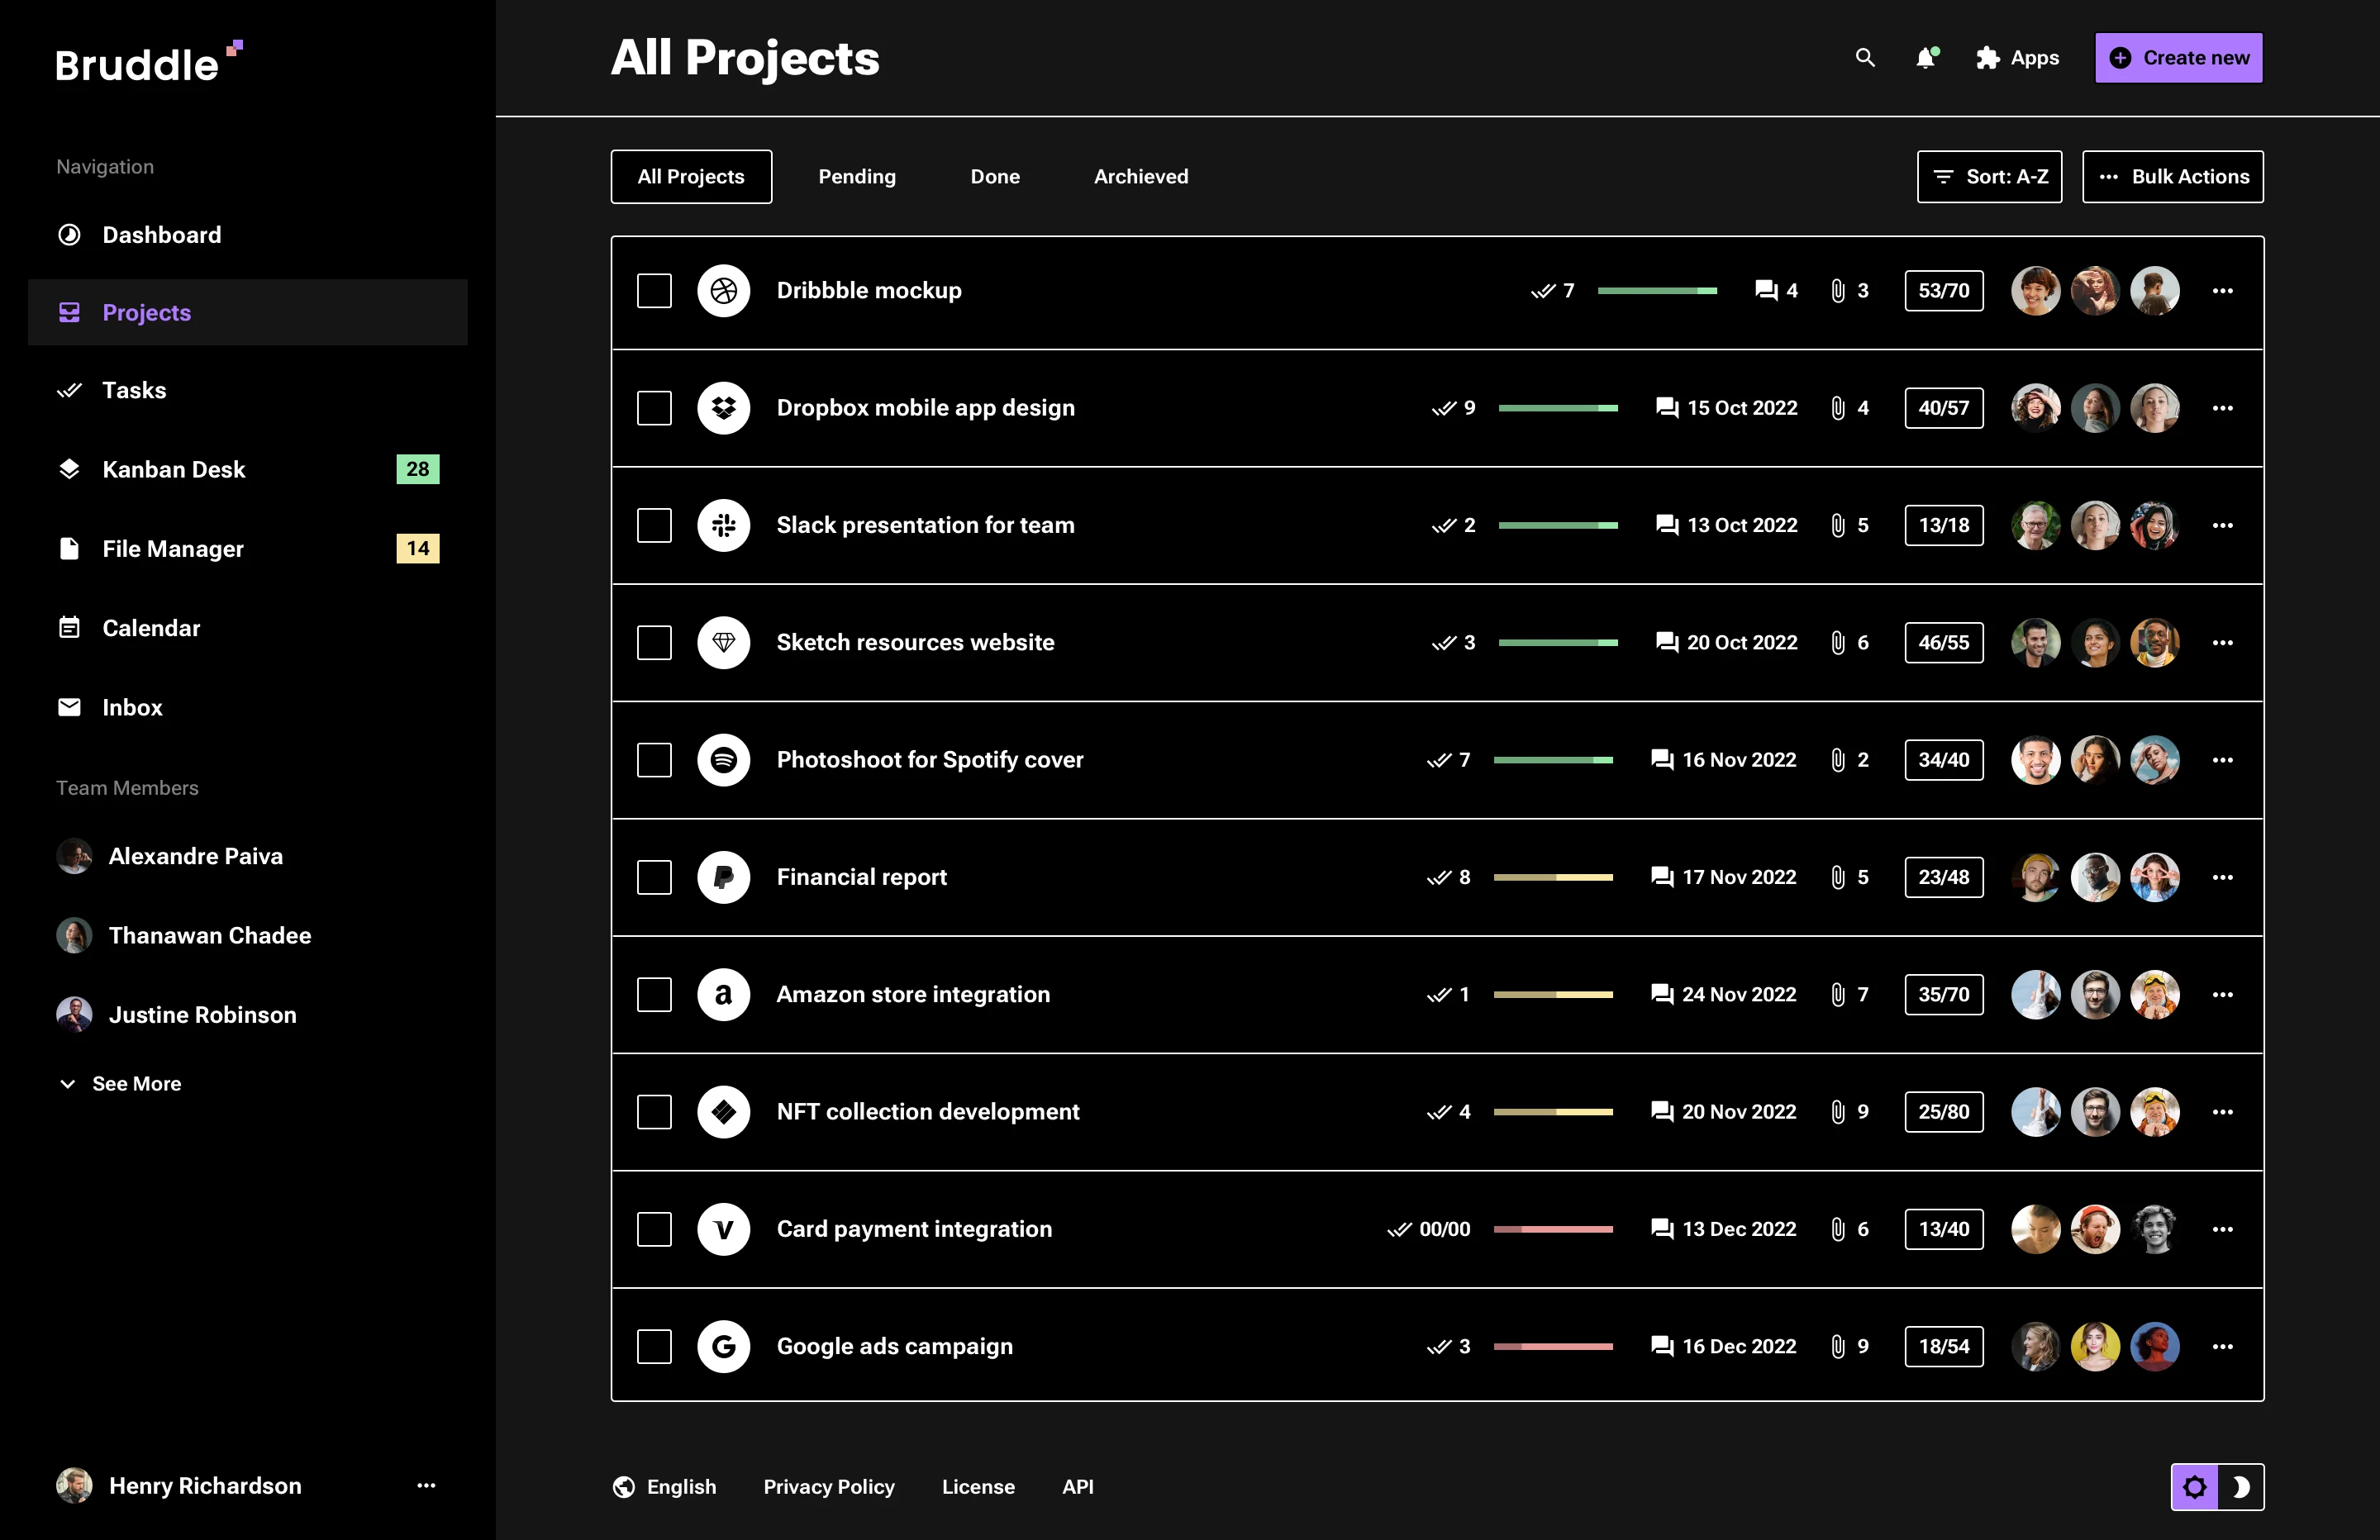Click the progress bar of Sketch resources website
The height and width of the screenshot is (1540, 2380).
[x=1558, y=643]
